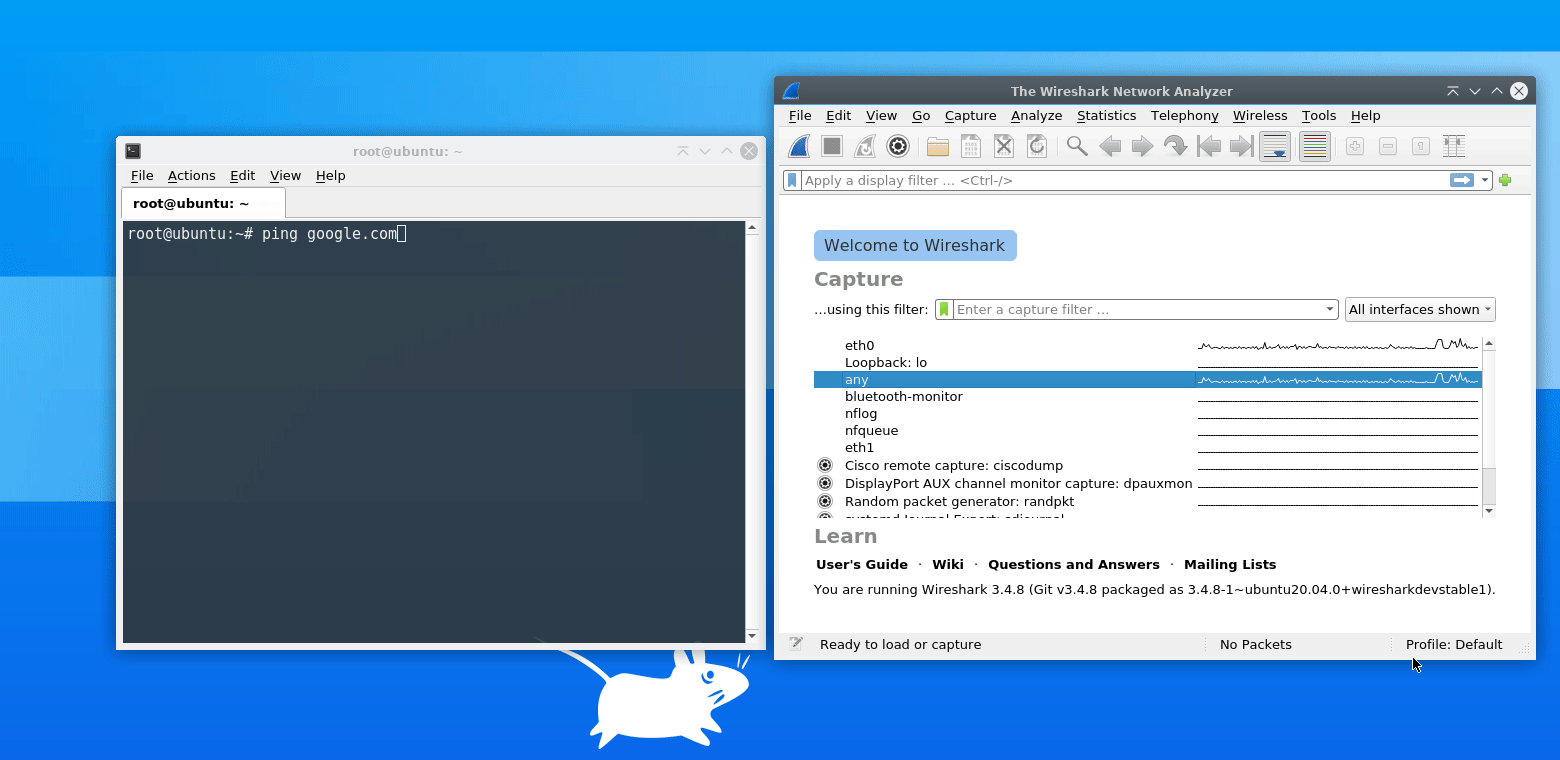Find a packet magnifier icon
Screen dimensions: 1560x760
[1077, 147]
